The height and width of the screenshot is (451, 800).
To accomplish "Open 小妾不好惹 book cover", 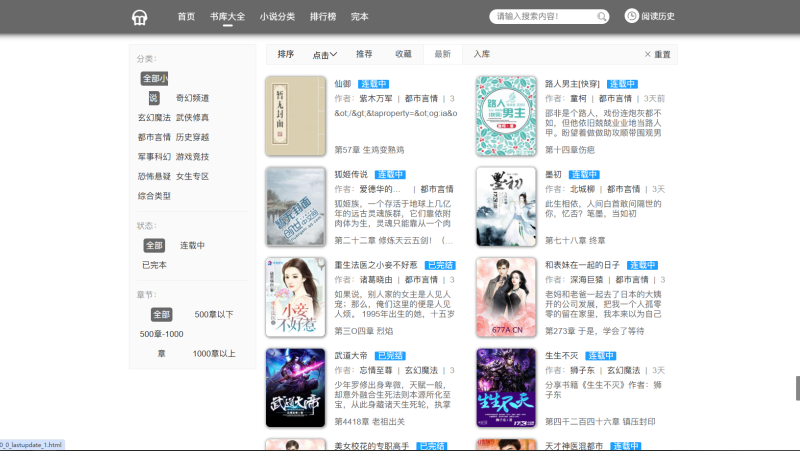I will tap(295, 297).
